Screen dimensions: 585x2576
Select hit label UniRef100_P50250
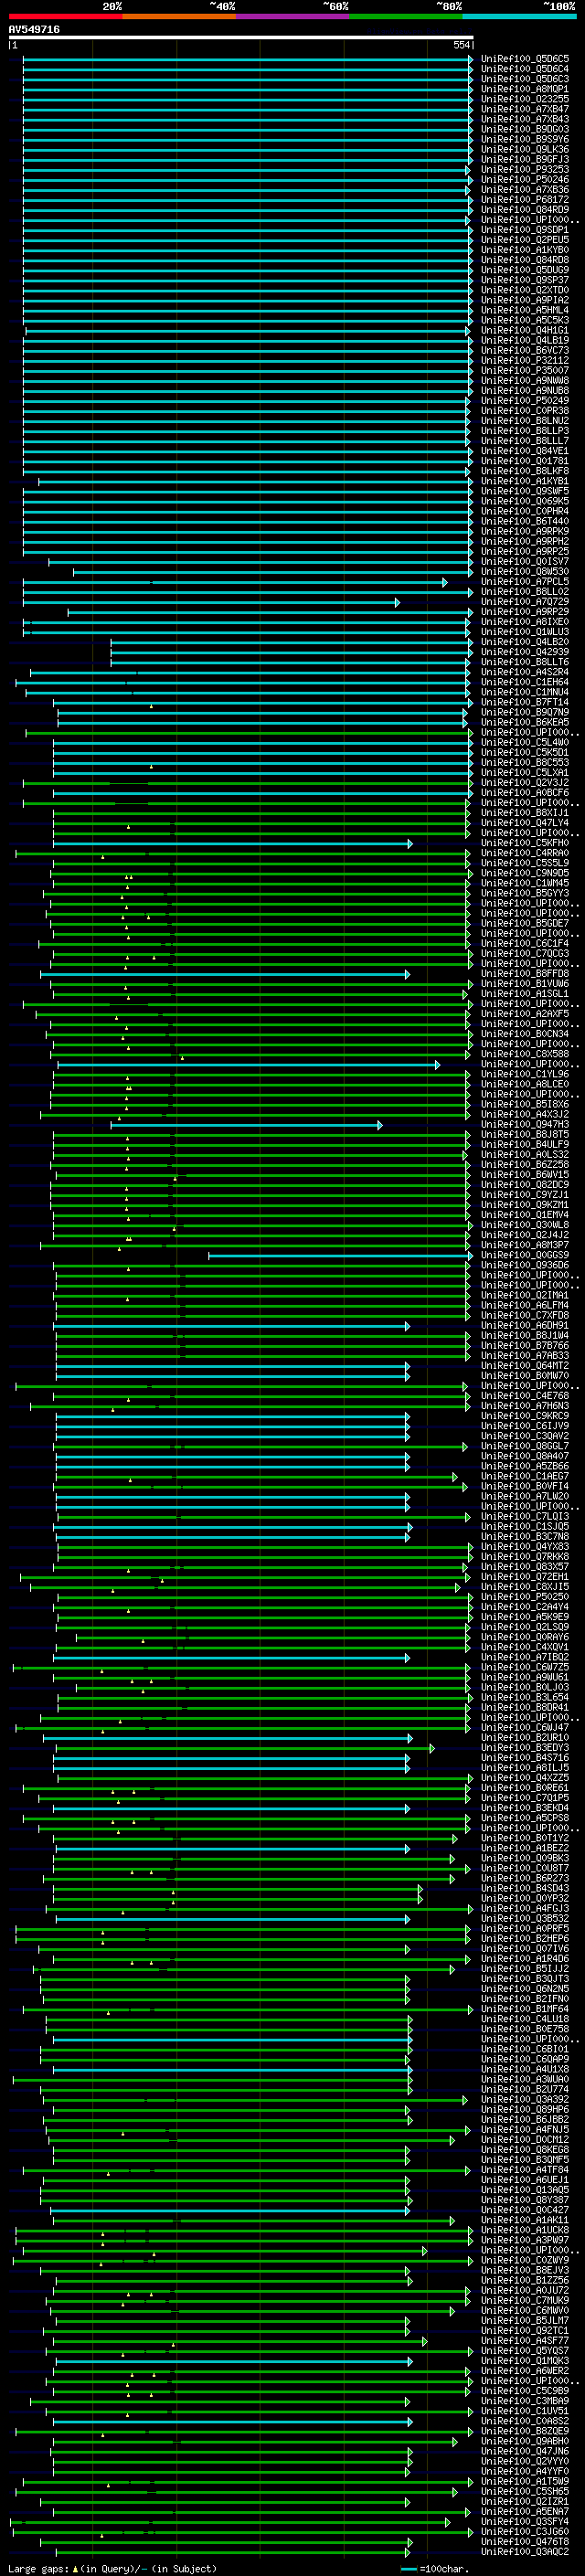point(525,1597)
